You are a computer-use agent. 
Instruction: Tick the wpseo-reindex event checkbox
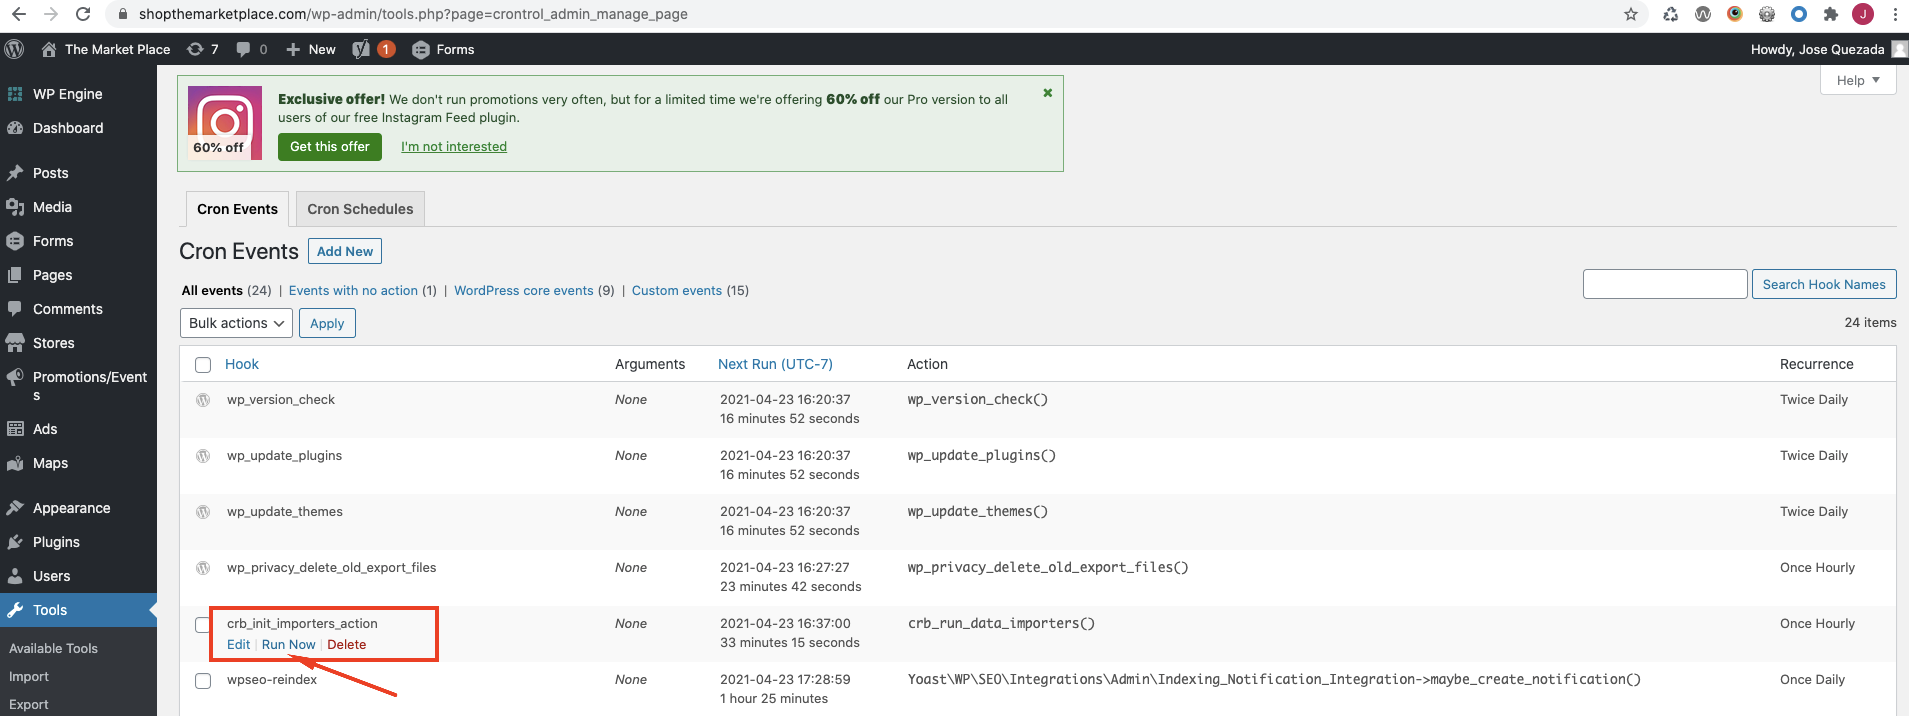203,681
